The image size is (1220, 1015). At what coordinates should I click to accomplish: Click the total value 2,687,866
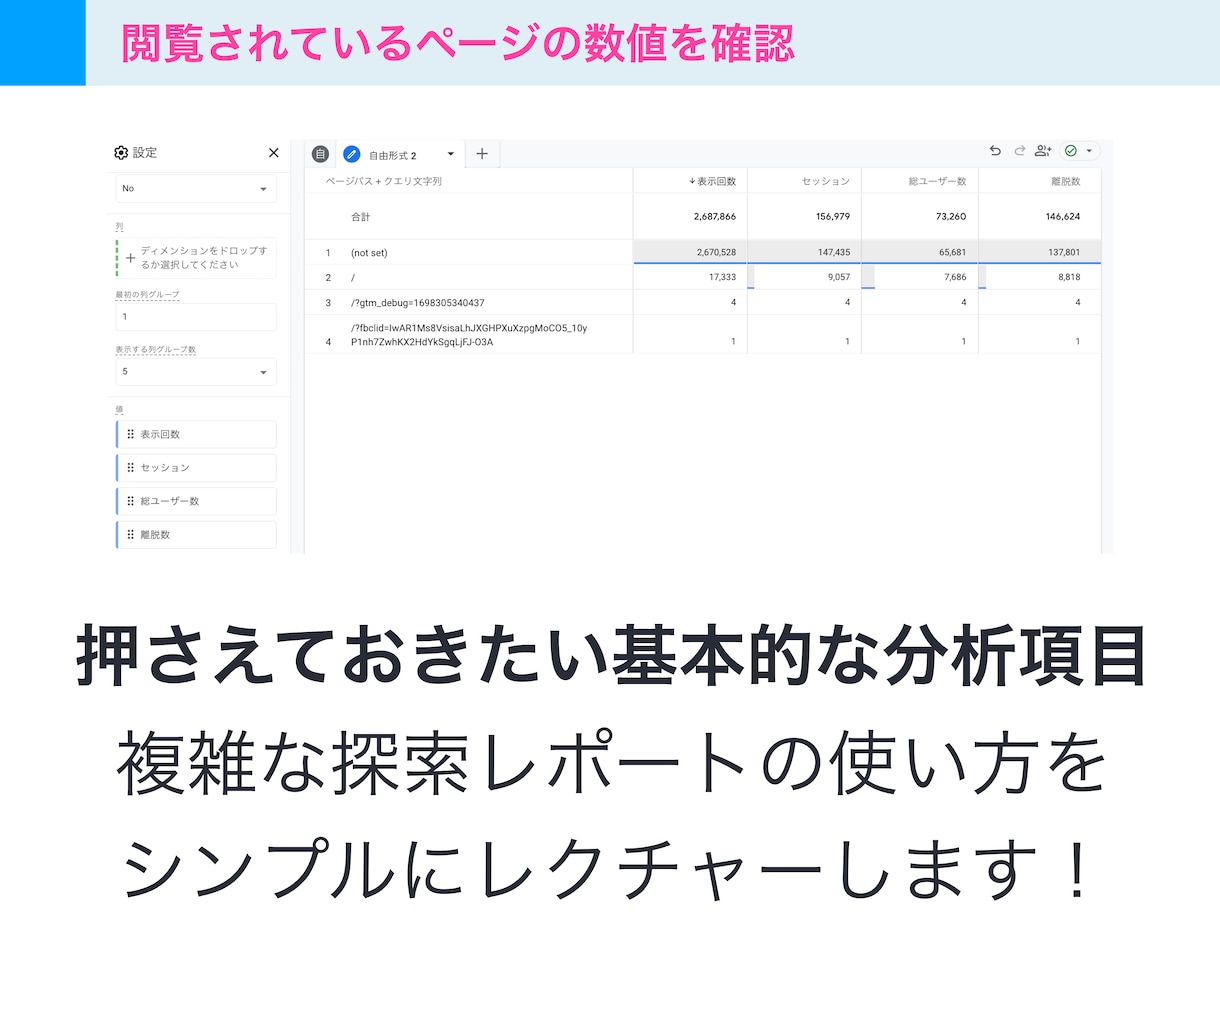[715, 217]
